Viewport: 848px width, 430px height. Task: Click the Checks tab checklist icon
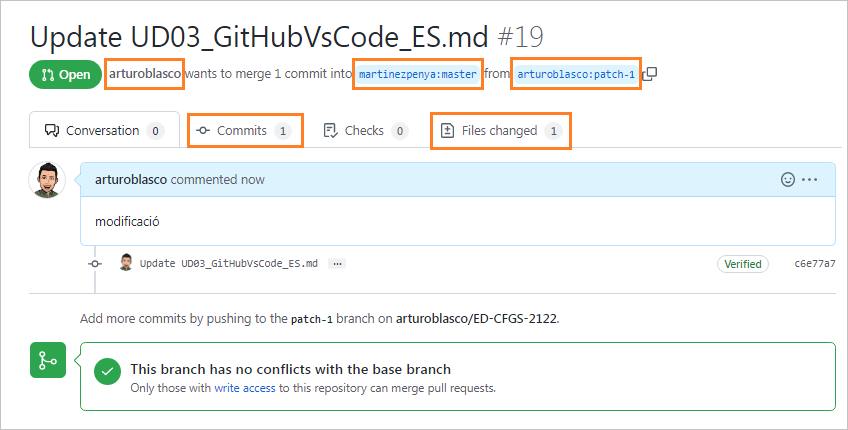(x=330, y=130)
